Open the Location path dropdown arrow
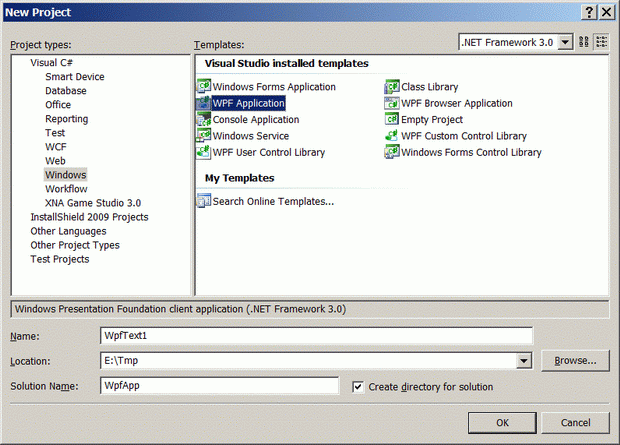620x445 pixels. coord(524,361)
